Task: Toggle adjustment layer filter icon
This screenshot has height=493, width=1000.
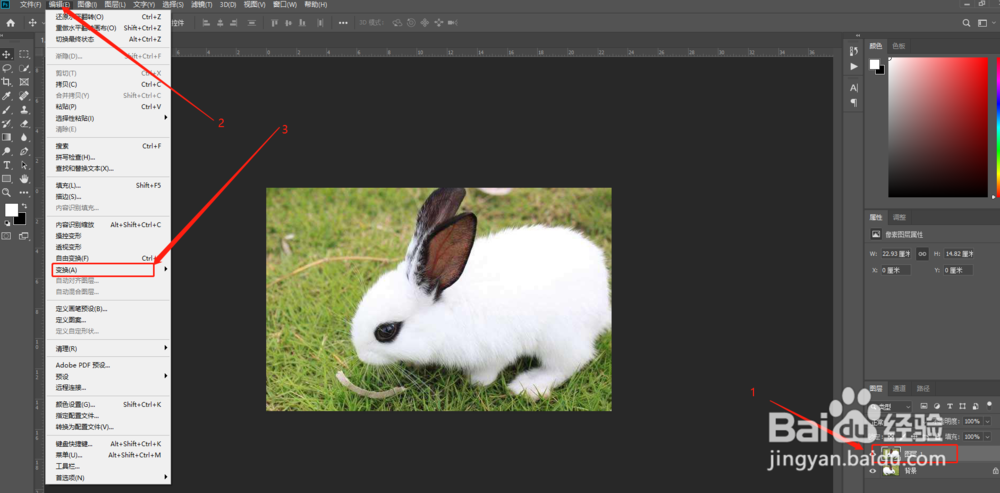Action: 937,406
